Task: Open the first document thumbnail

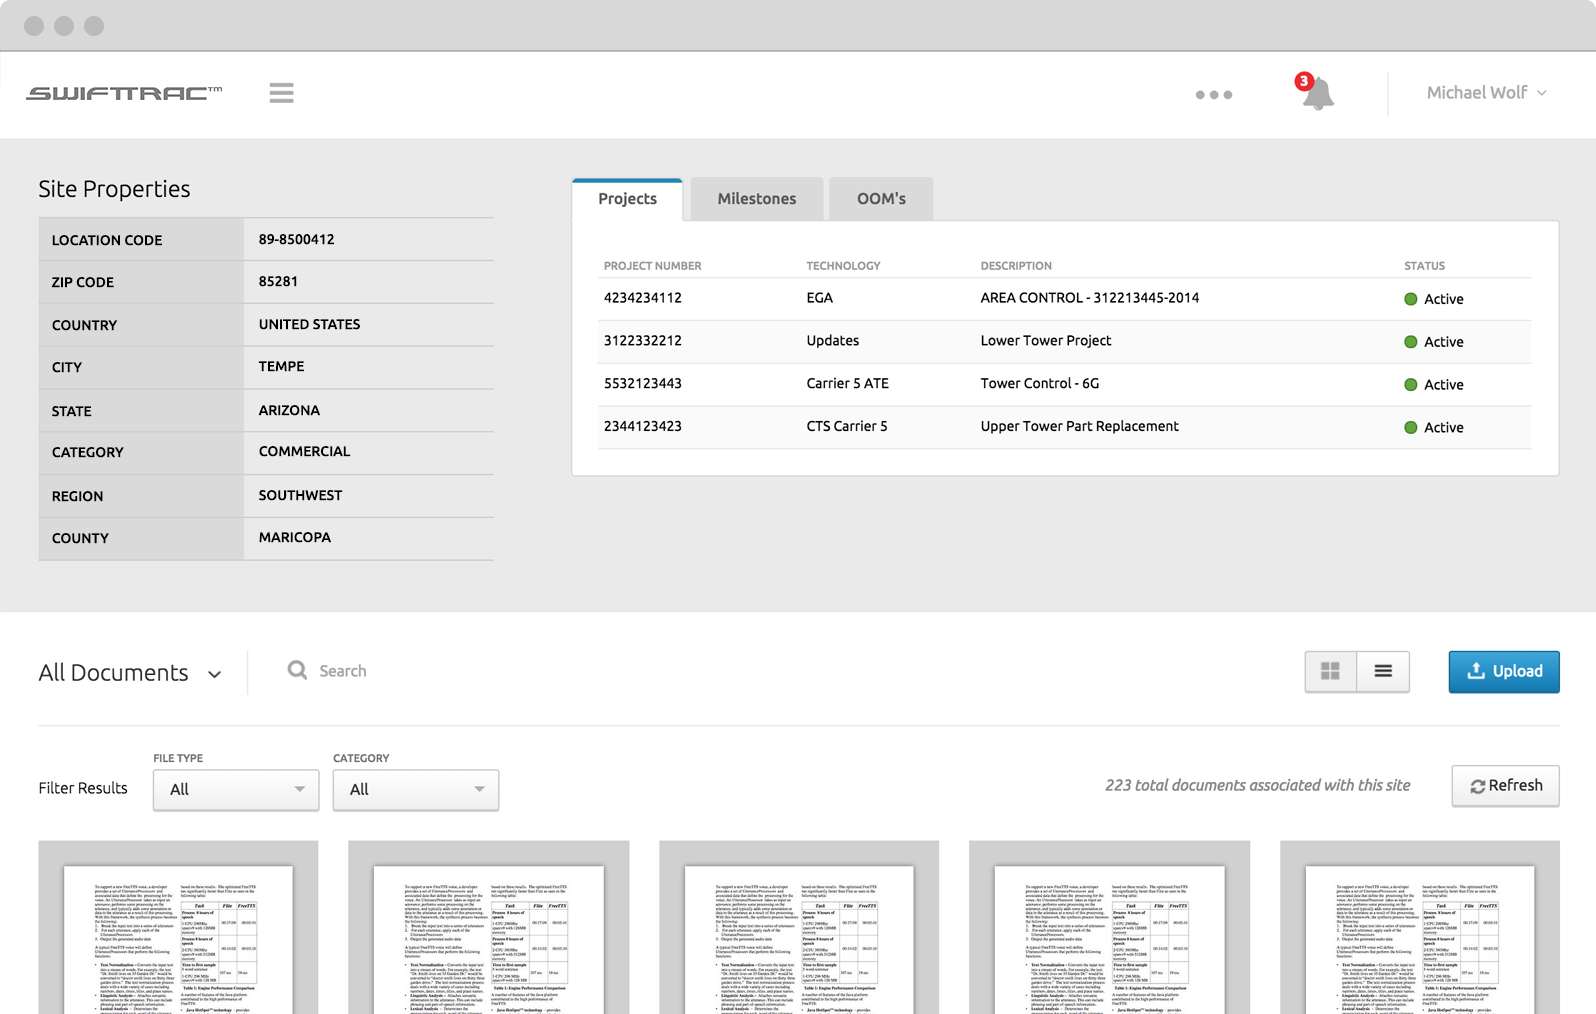Action: pyautogui.click(x=178, y=927)
